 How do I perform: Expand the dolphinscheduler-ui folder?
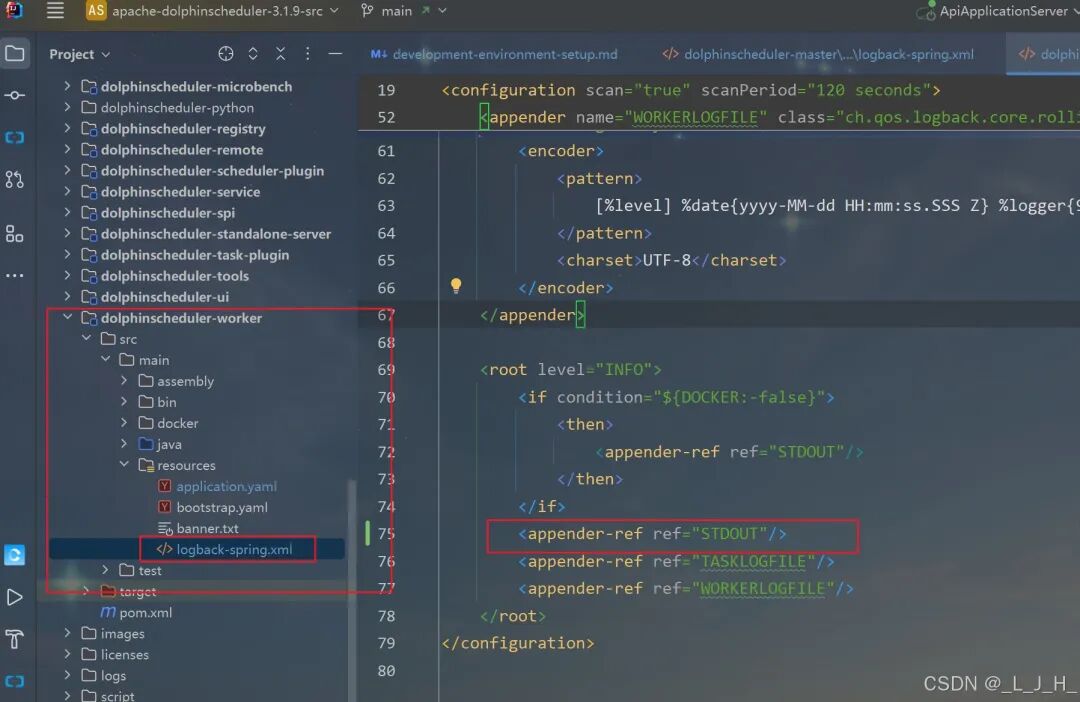coord(67,297)
